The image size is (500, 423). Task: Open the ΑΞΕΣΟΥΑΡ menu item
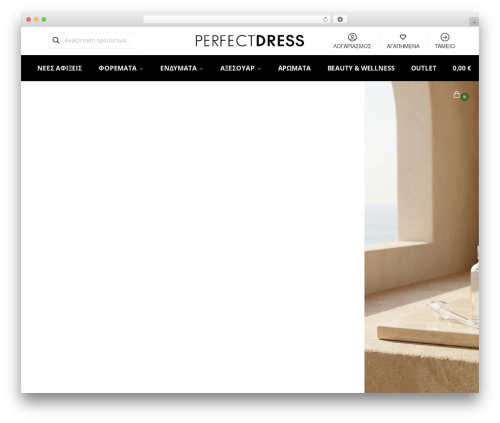pyautogui.click(x=237, y=68)
